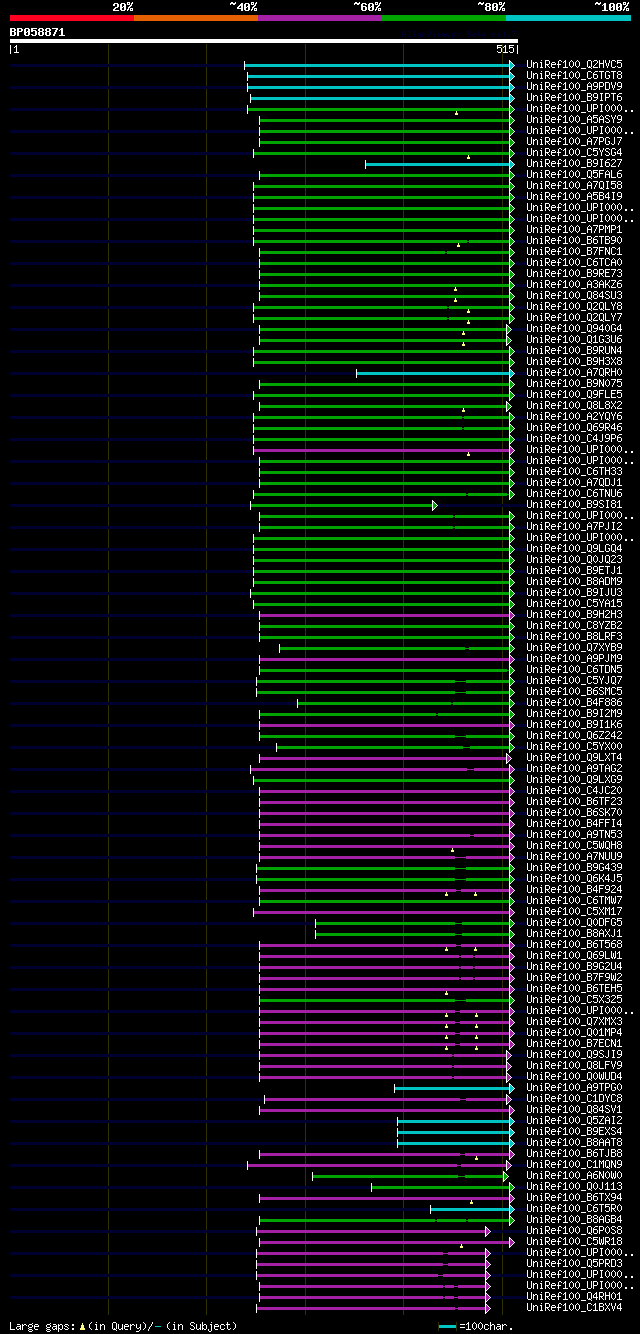
Task: Click the cyan ~100% legend segment
Action: [568, 18]
